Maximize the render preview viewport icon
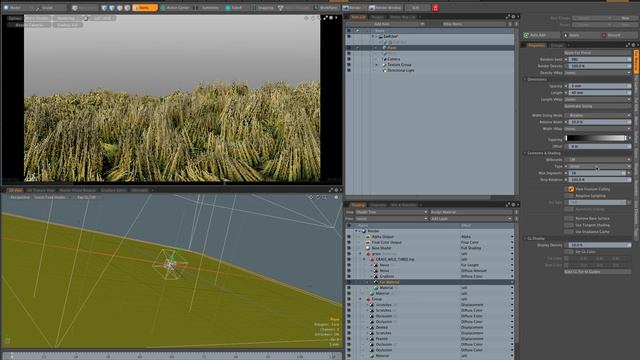The height and width of the screenshot is (360, 640). click(325, 18)
